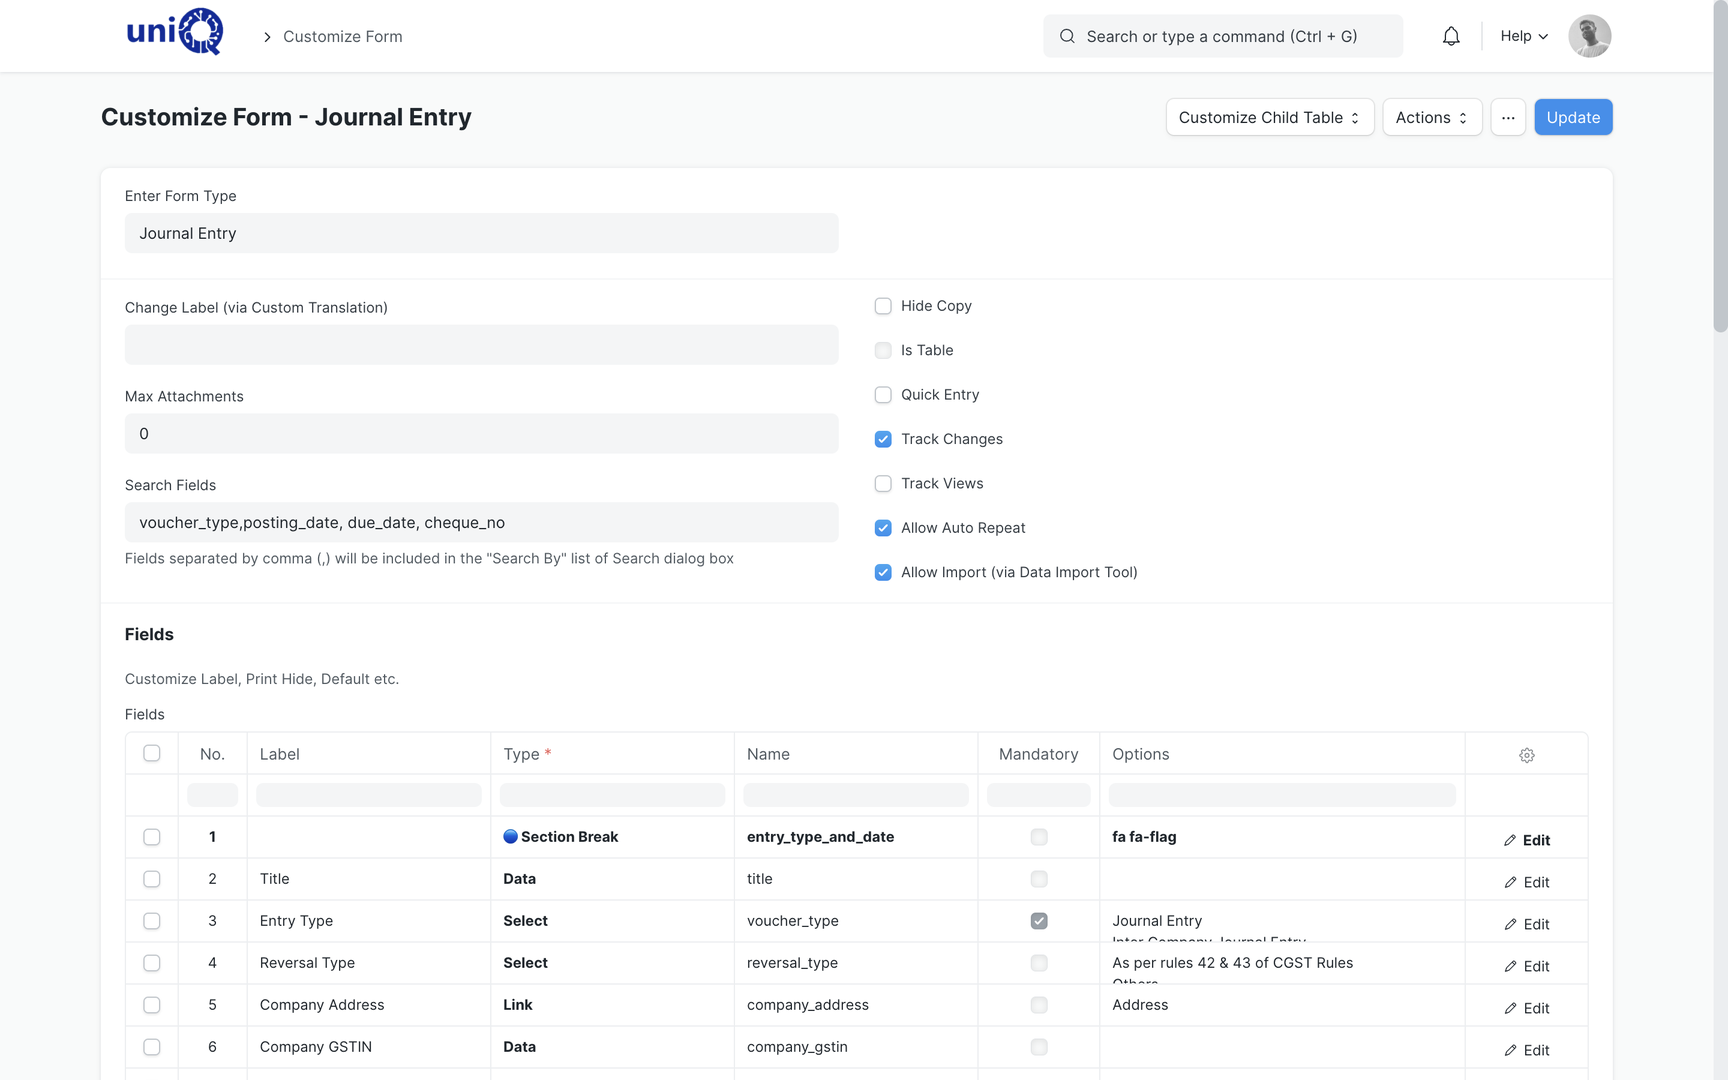1728x1080 pixels.
Task: Disable the Track Changes checkbox
Action: (883, 439)
